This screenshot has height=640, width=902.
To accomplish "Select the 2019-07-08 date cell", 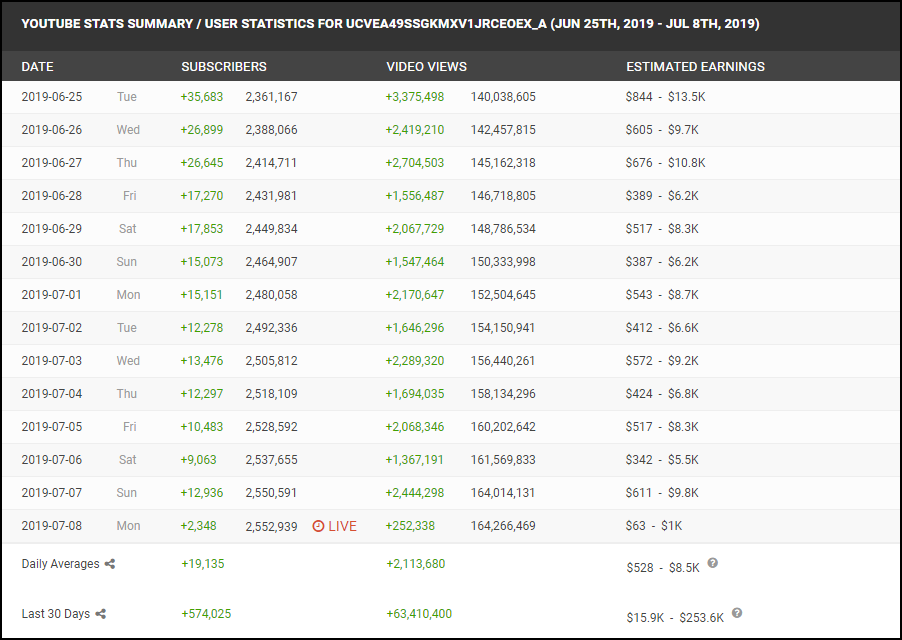I will [x=52, y=526].
